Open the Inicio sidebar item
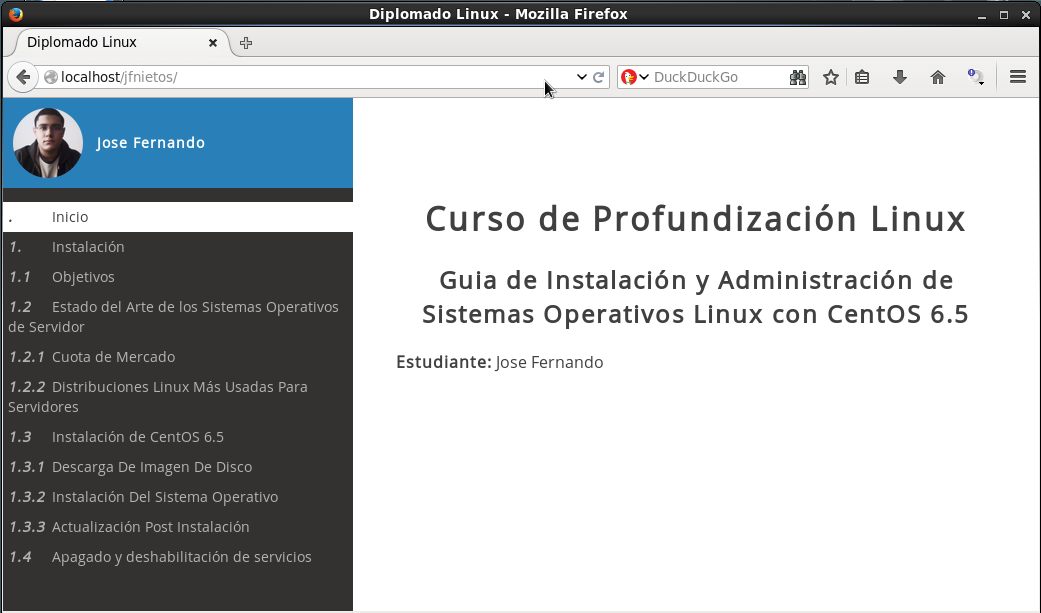The height and width of the screenshot is (613, 1041). pyautogui.click(x=70, y=217)
